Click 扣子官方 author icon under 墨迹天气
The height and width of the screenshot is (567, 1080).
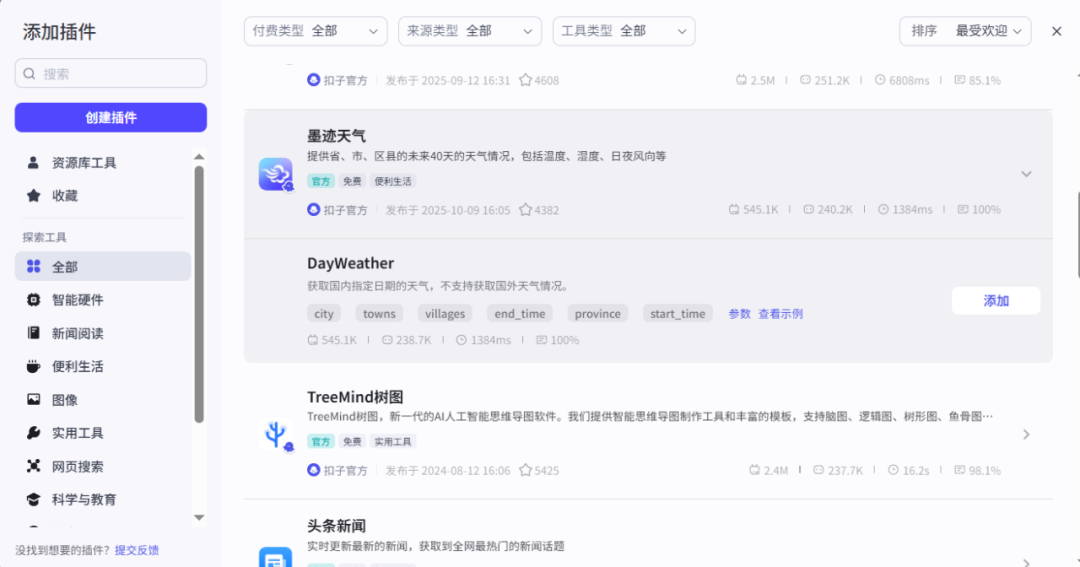pyautogui.click(x=313, y=209)
